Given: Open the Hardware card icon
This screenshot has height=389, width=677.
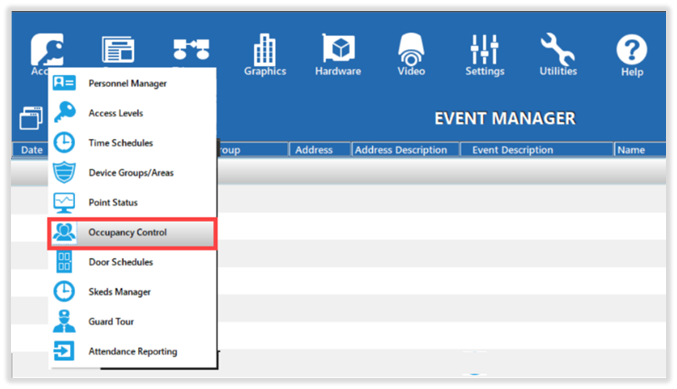Looking at the screenshot, I should [338, 48].
